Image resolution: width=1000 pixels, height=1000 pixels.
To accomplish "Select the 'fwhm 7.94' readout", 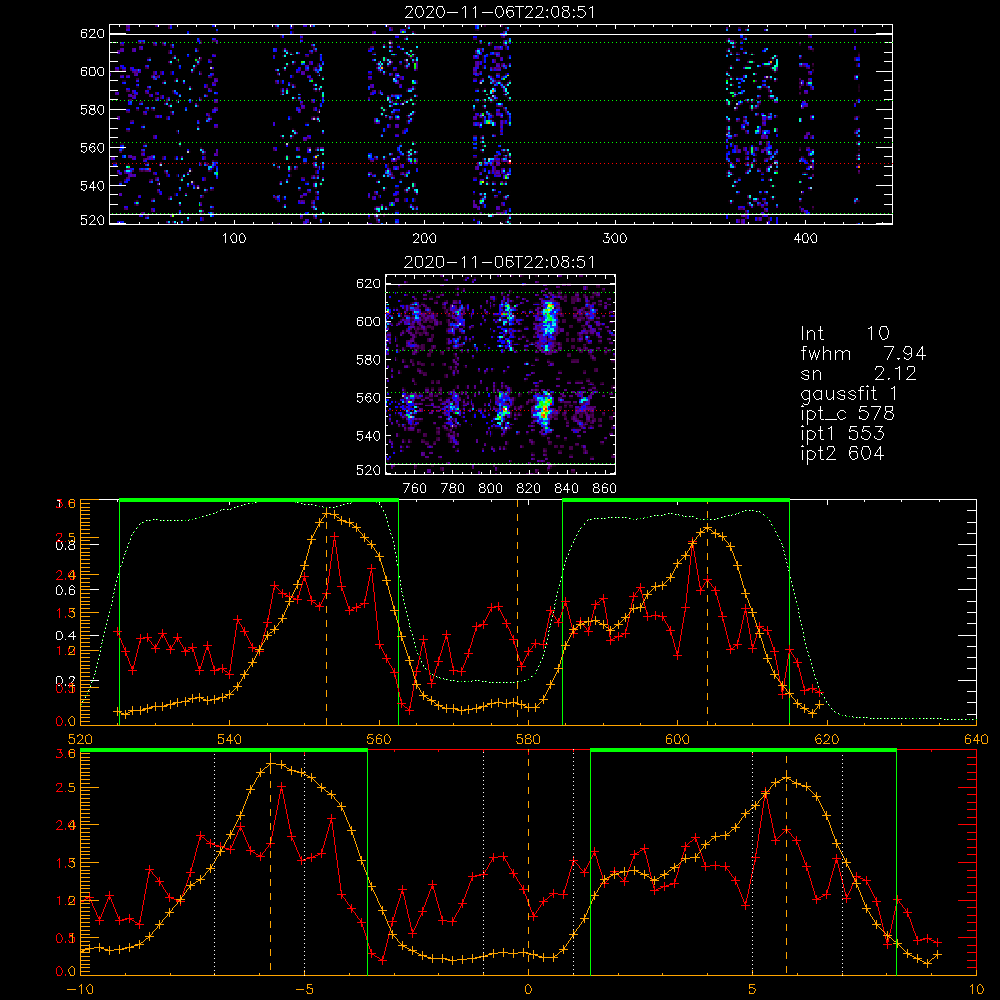I will [x=864, y=353].
